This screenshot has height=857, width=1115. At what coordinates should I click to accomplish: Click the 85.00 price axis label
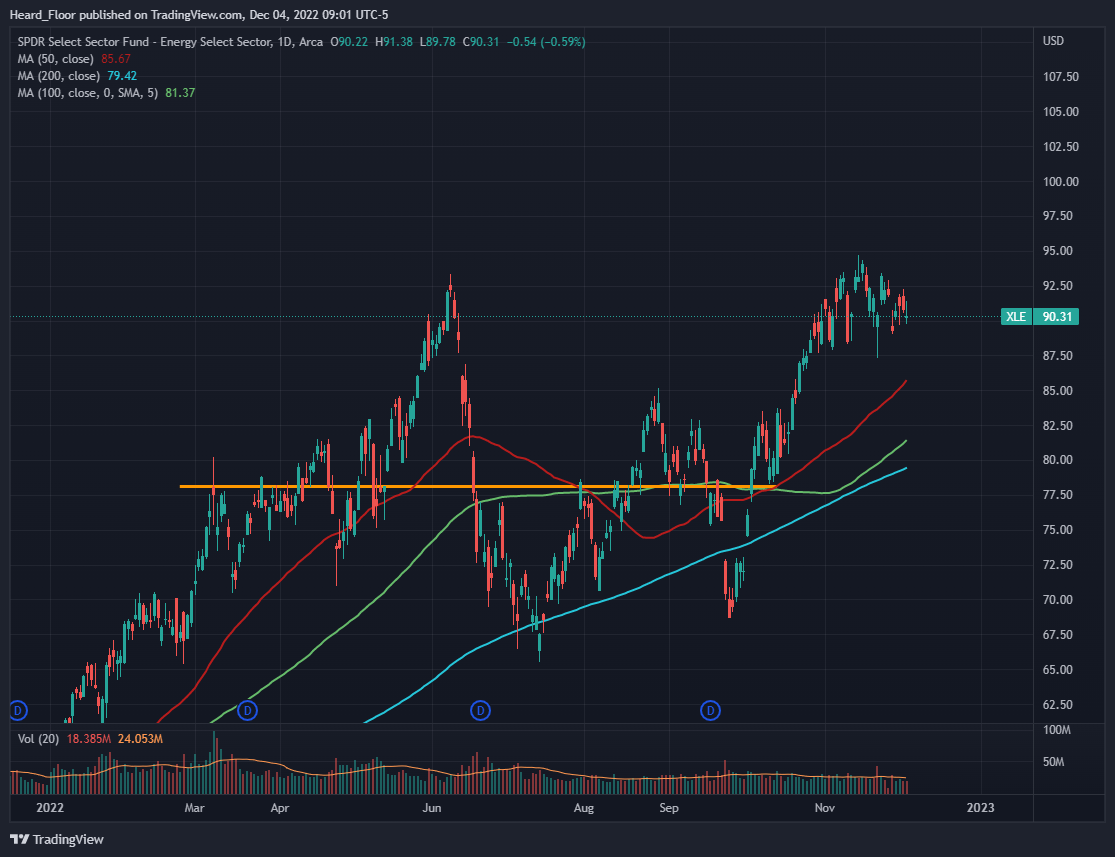click(1057, 390)
